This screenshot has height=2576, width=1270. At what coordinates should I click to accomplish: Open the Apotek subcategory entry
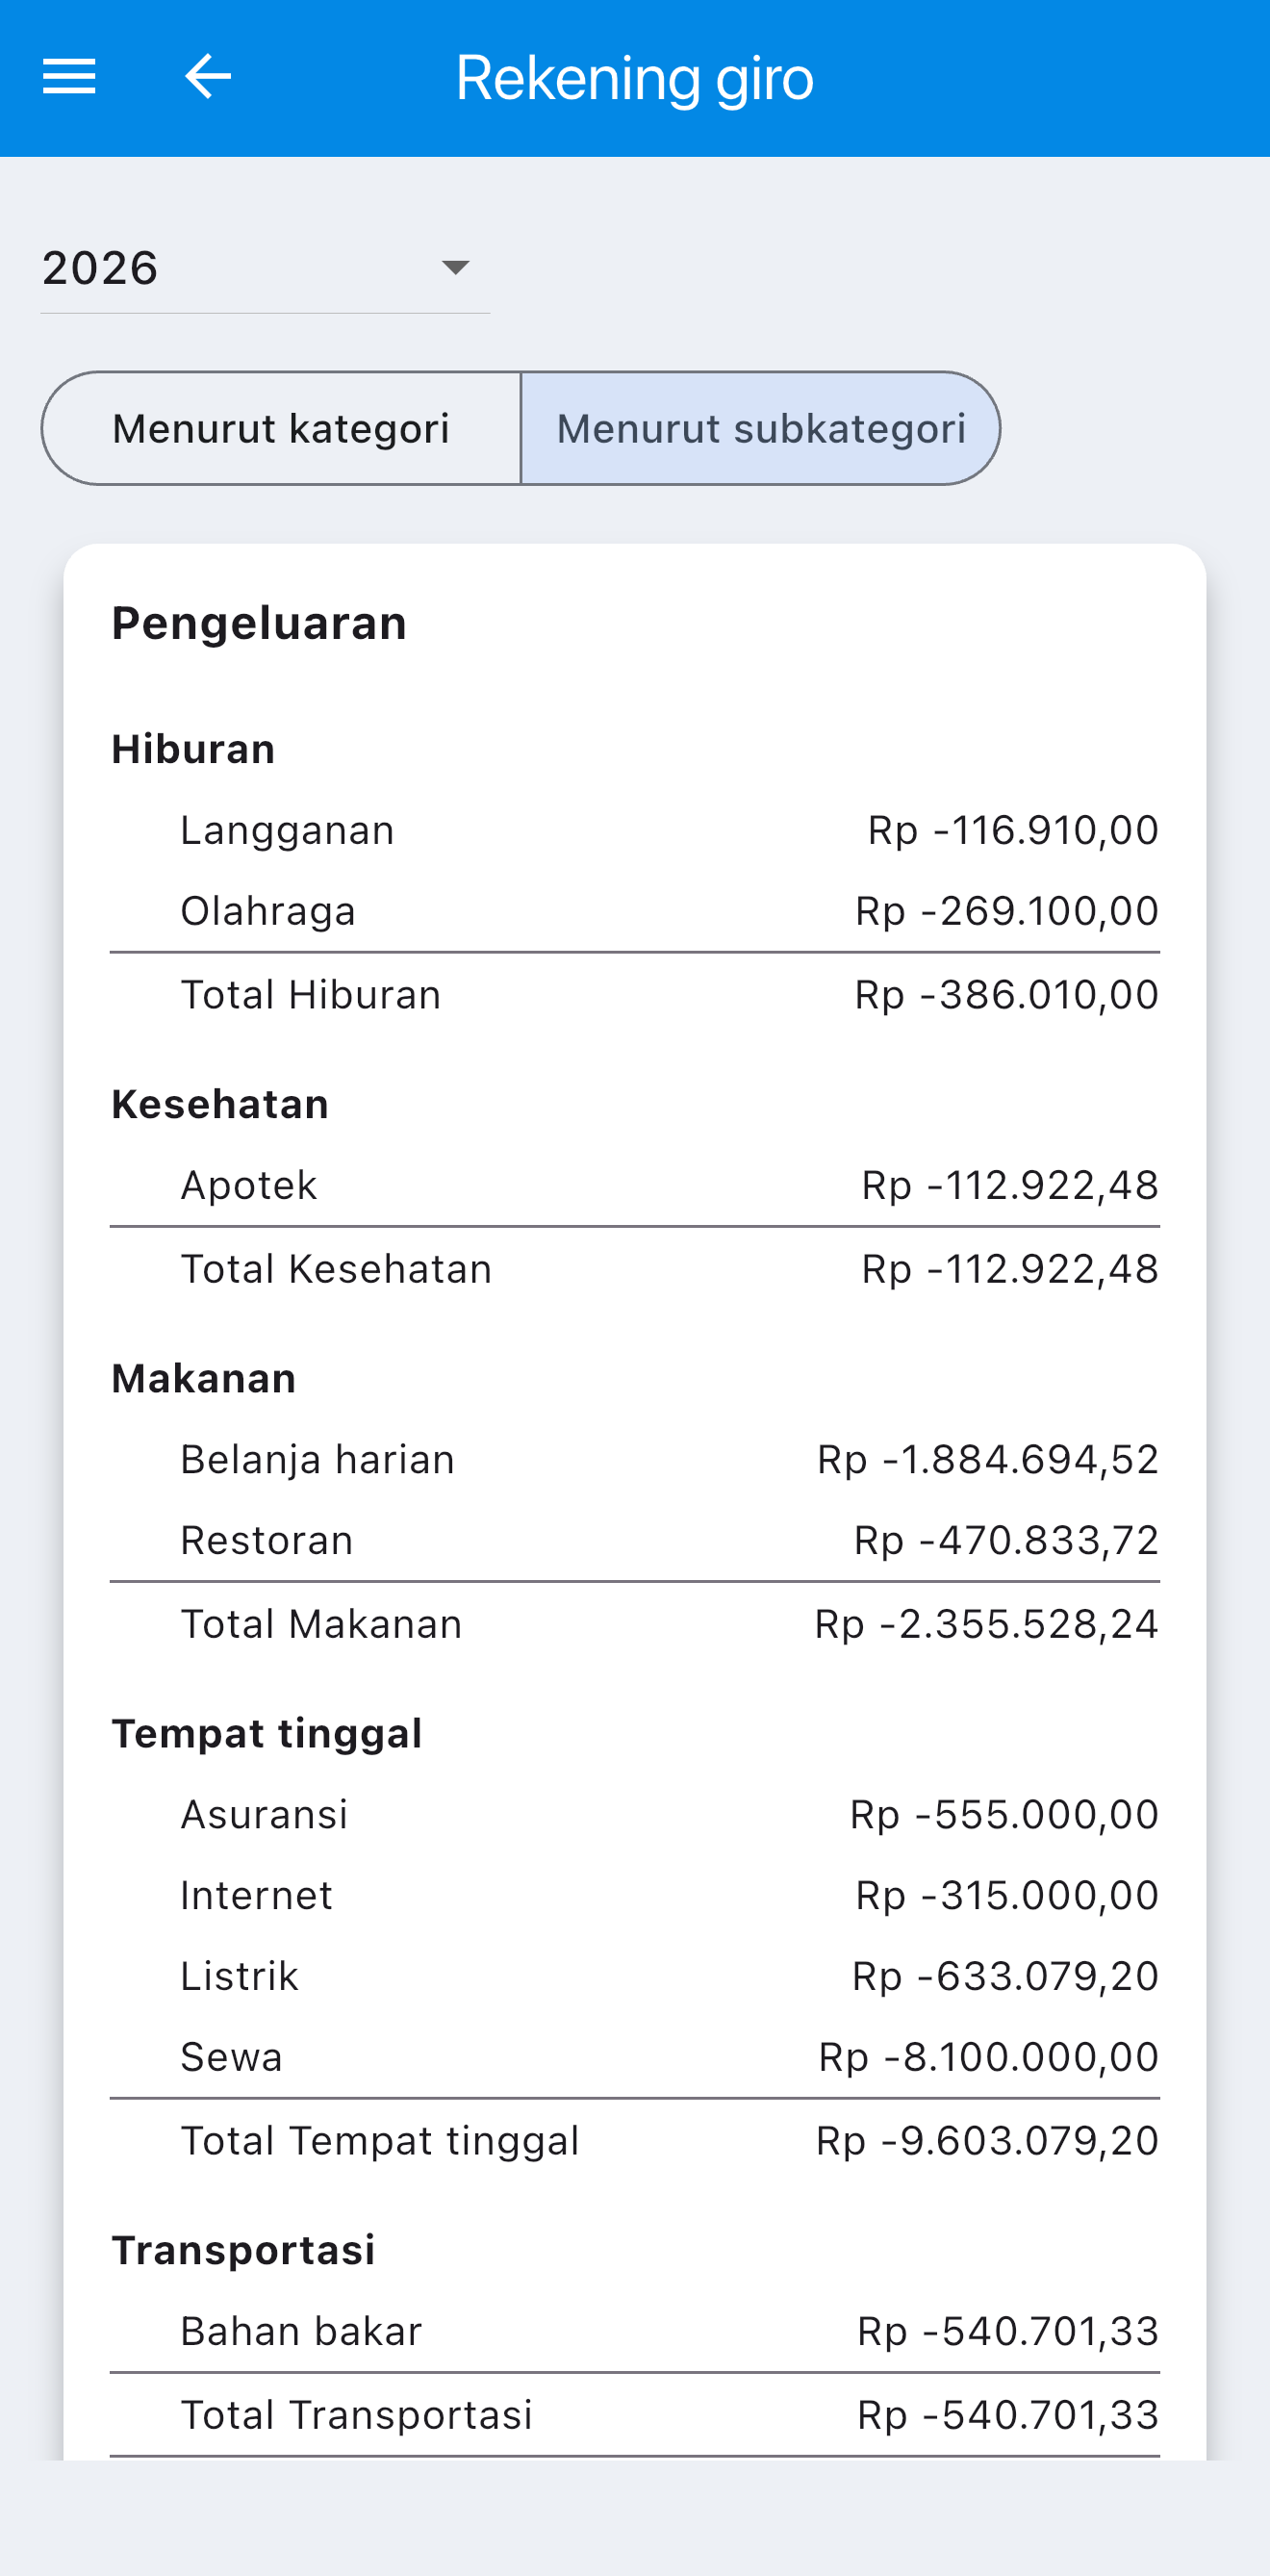635,1186
